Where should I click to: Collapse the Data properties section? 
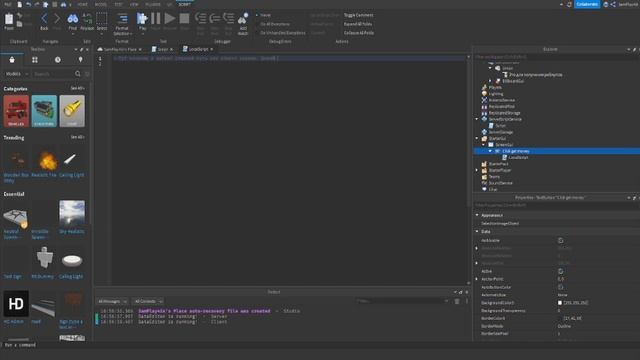[x=477, y=231]
